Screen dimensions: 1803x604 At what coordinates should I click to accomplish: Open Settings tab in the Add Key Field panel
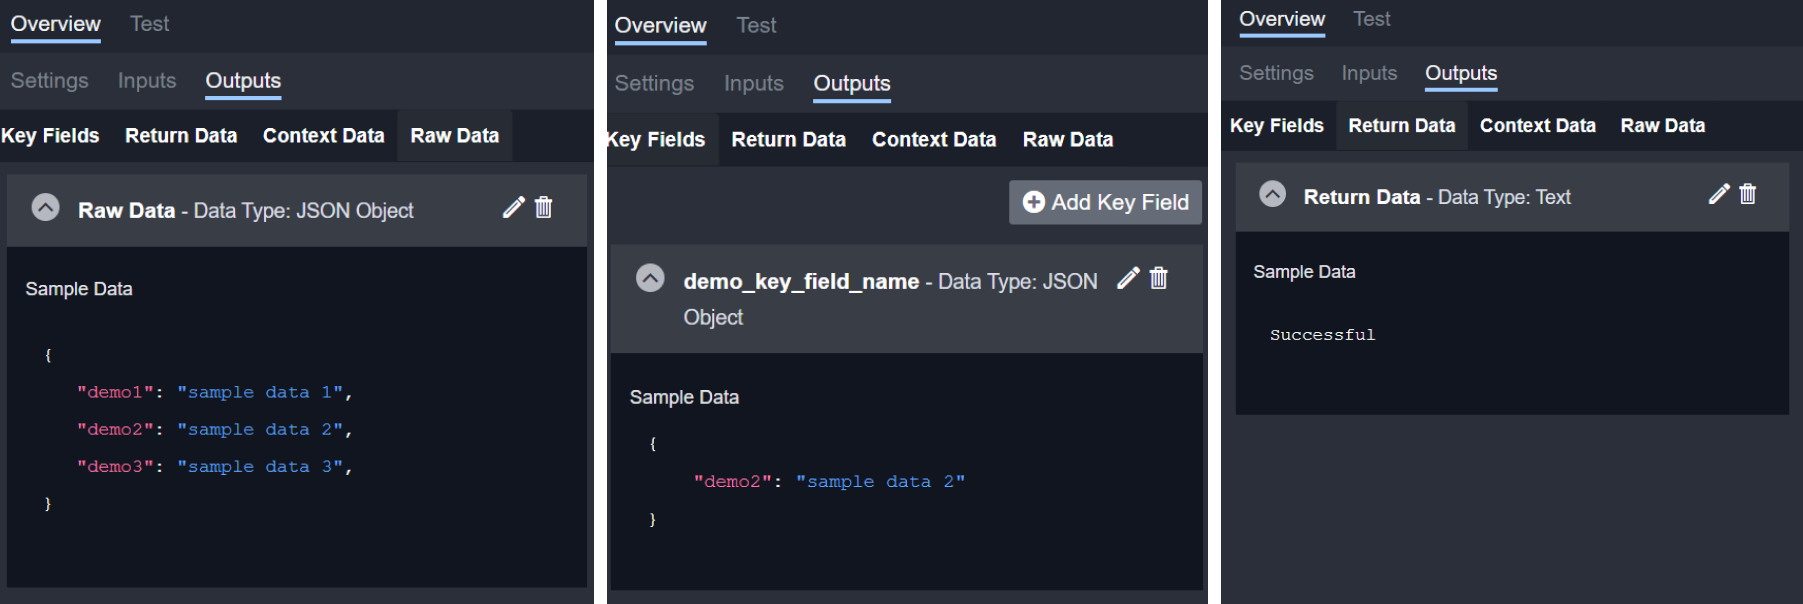pyautogui.click(x=654, y=84)
